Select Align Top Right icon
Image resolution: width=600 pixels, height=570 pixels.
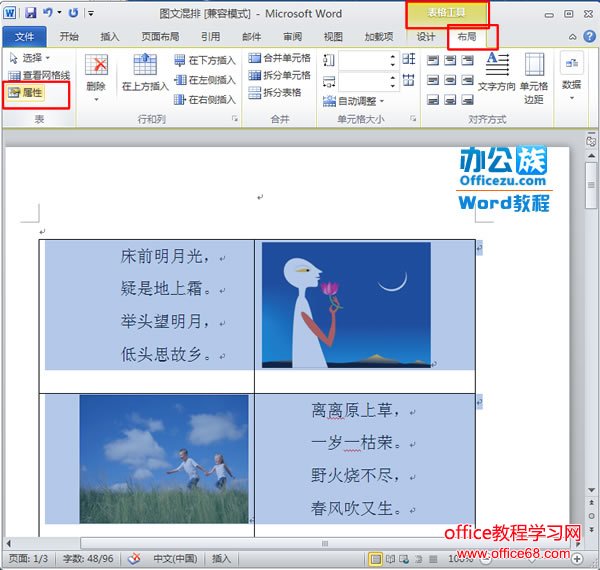pos(467,60)
